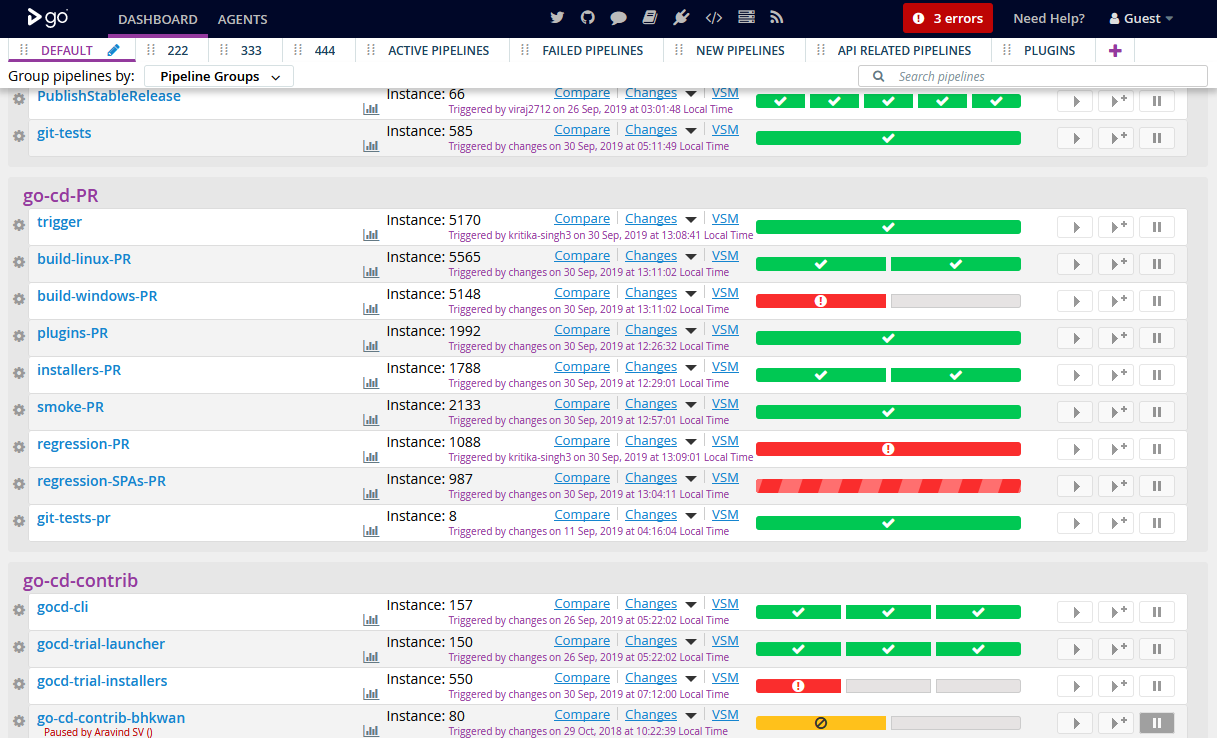
Task: Open the documentation book icon
Action: click(650, 18)
